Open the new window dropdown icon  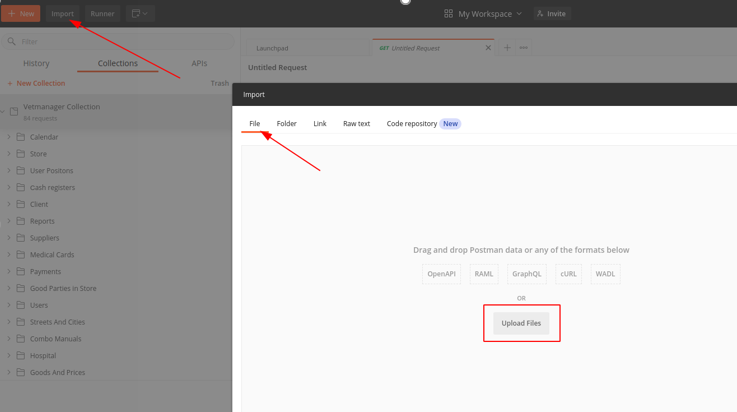pyautogui.click(x=140, y=14)
